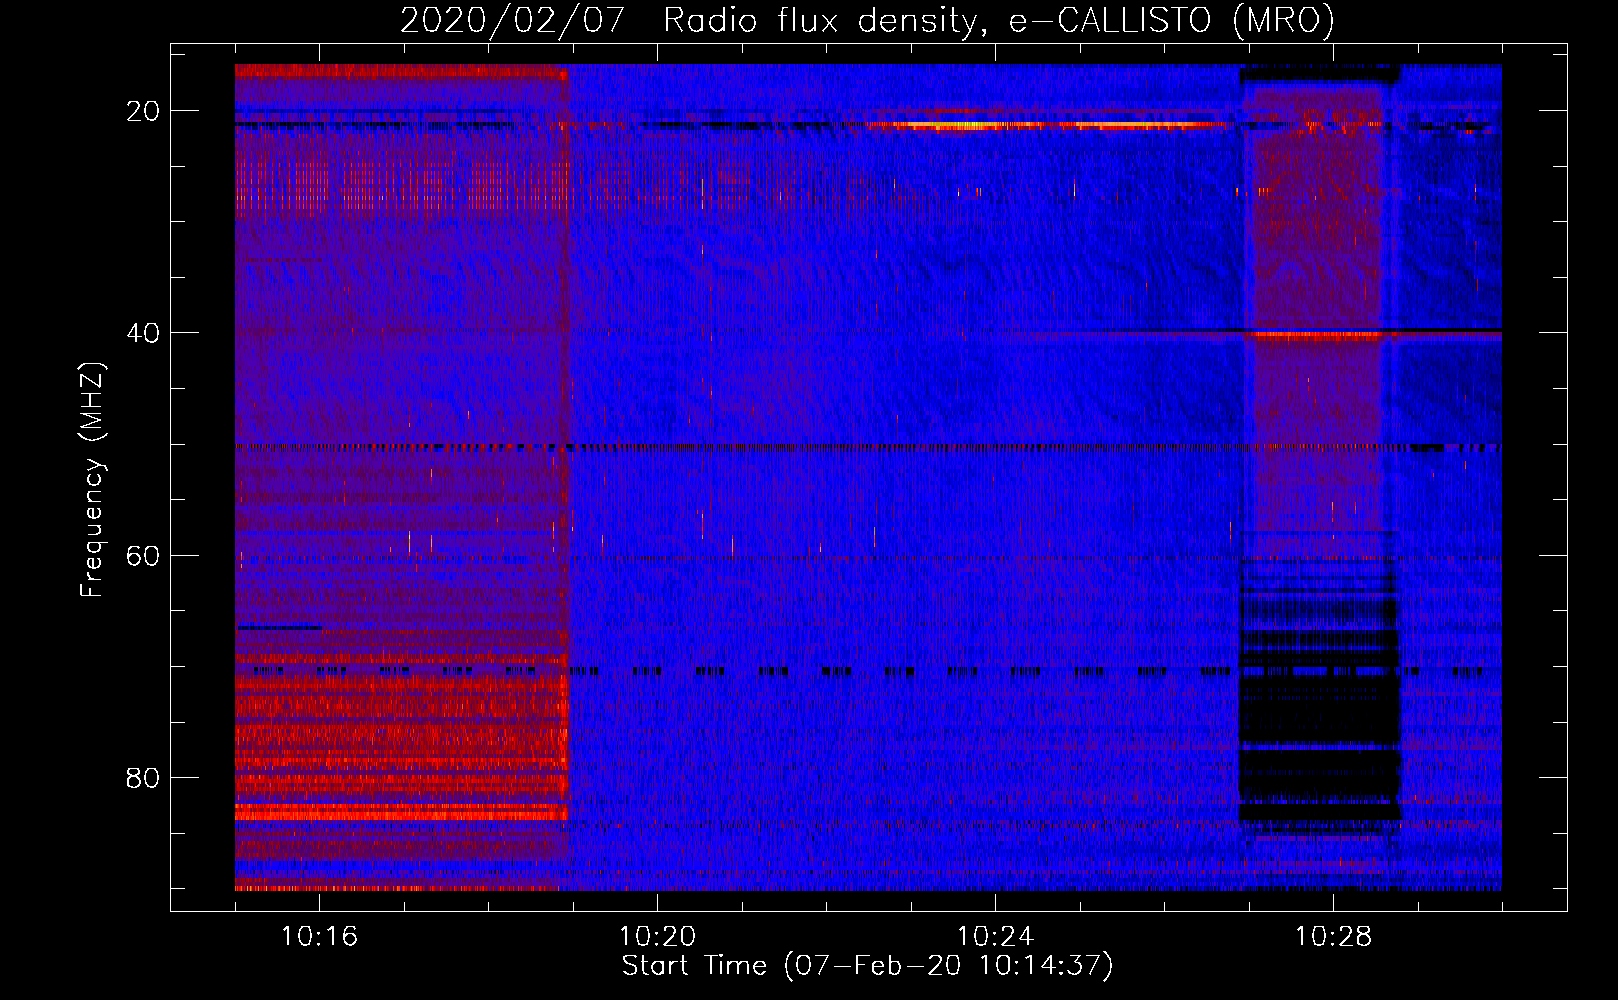Click the '10:20' time tick label
Screen dimensions: 1618x1000
pos(657,937)
